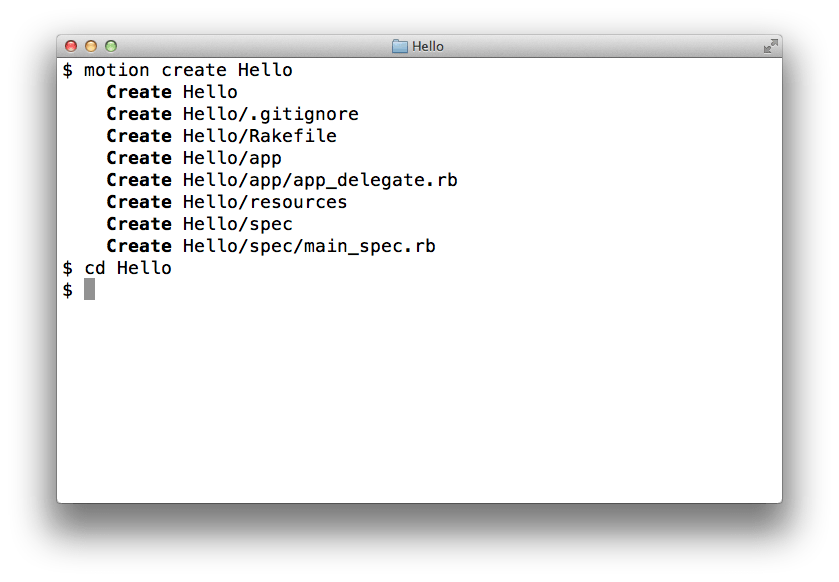Viewport: 839px width, 582px height.
Task: Click the green zoom button
Action: coord(110,46)
